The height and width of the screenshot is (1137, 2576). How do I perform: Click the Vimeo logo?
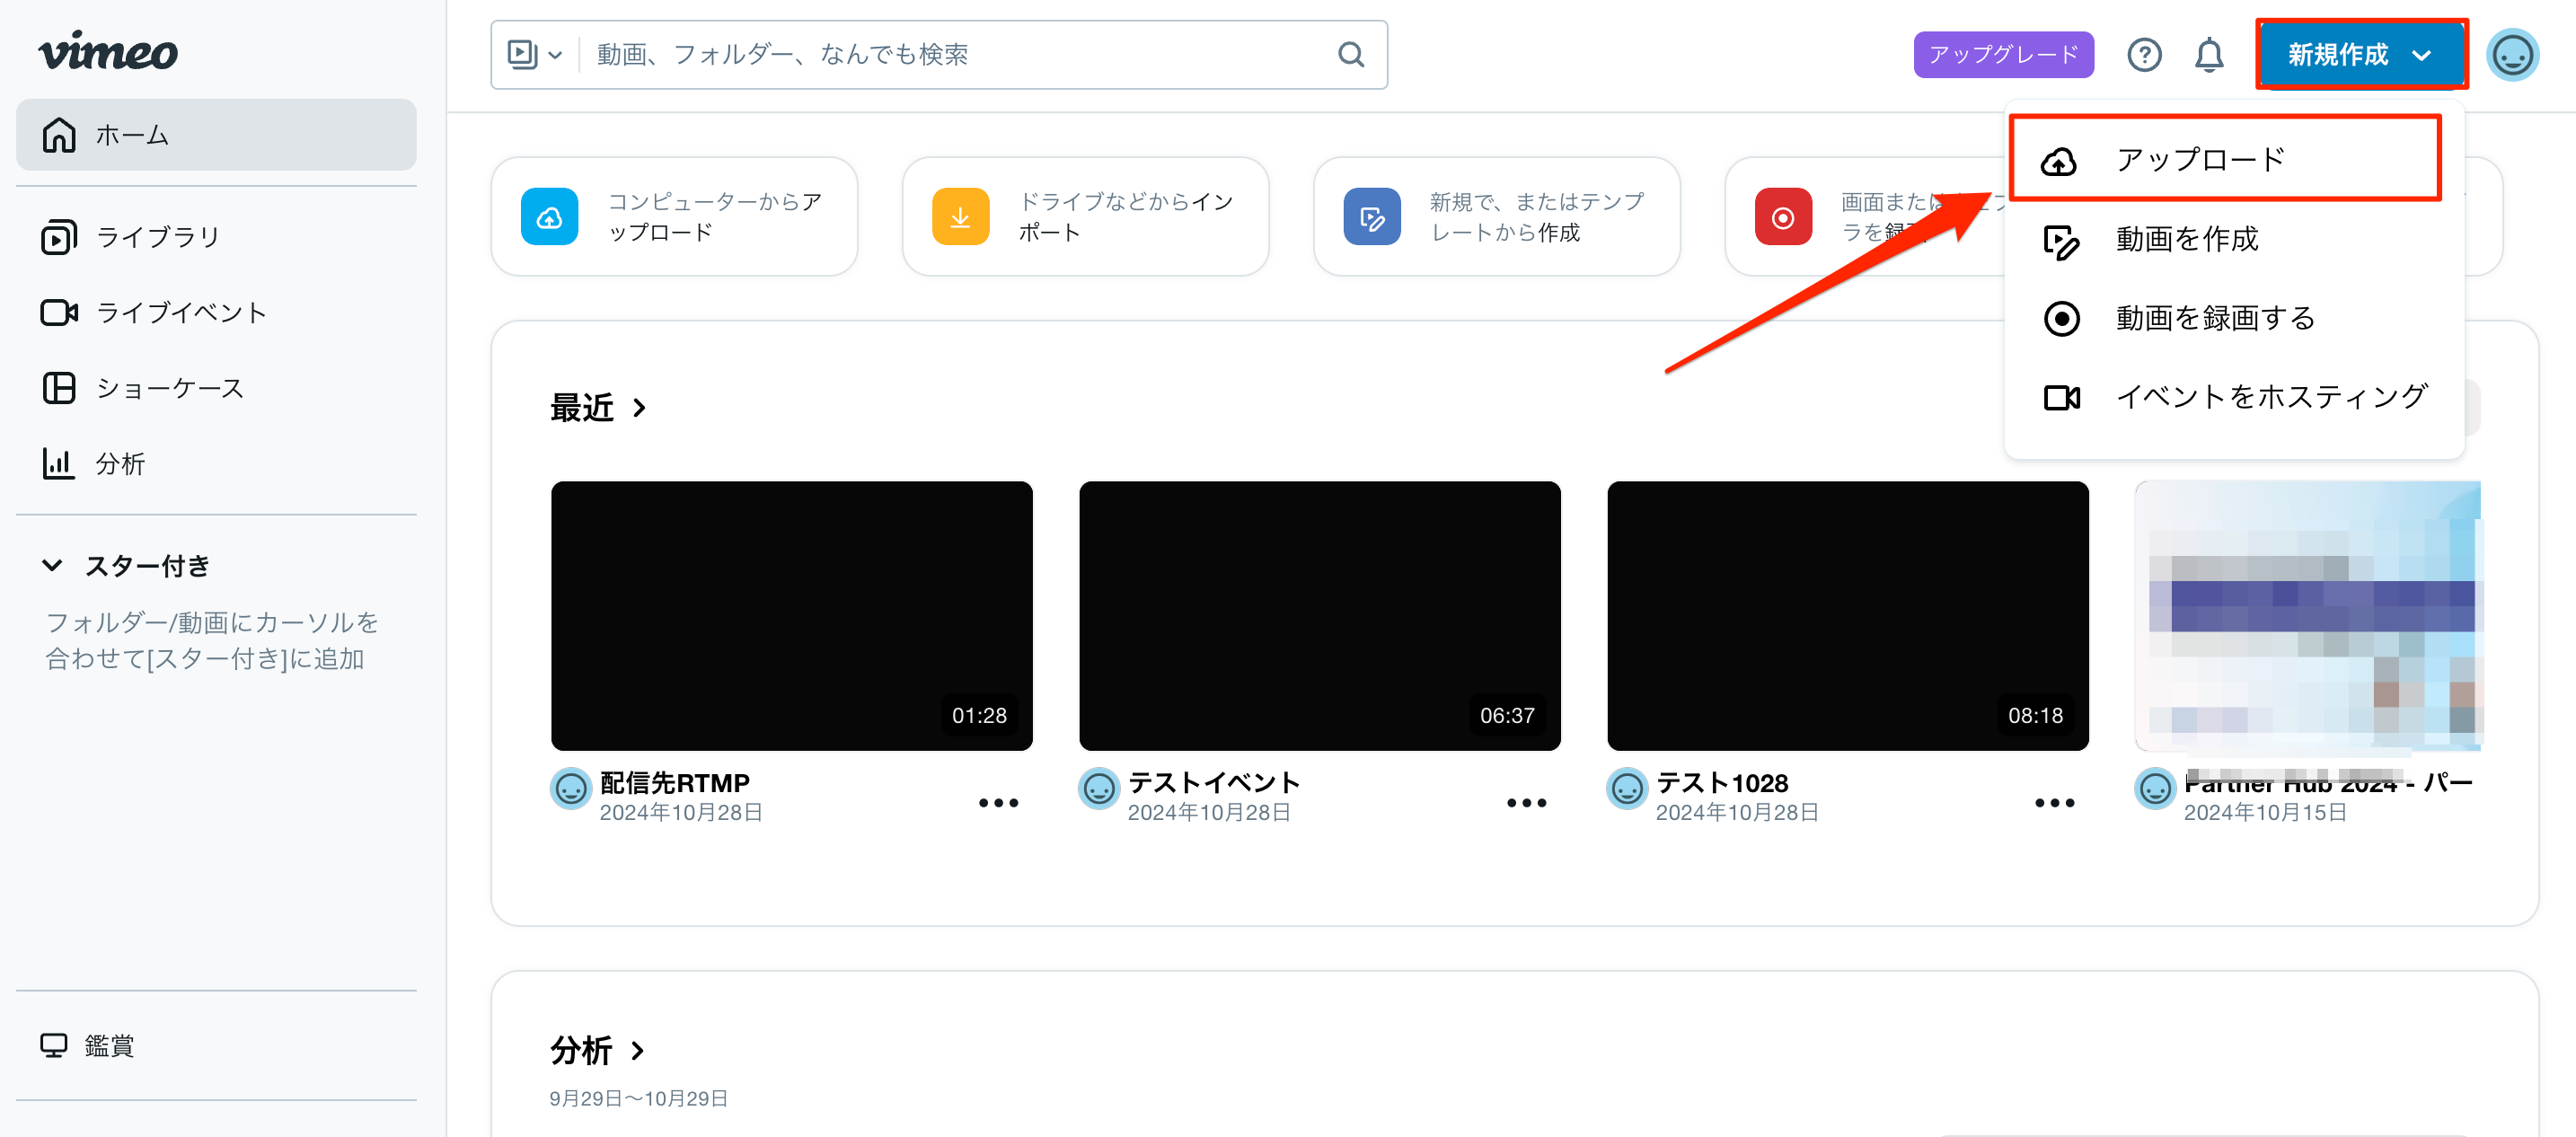[108, 51]
